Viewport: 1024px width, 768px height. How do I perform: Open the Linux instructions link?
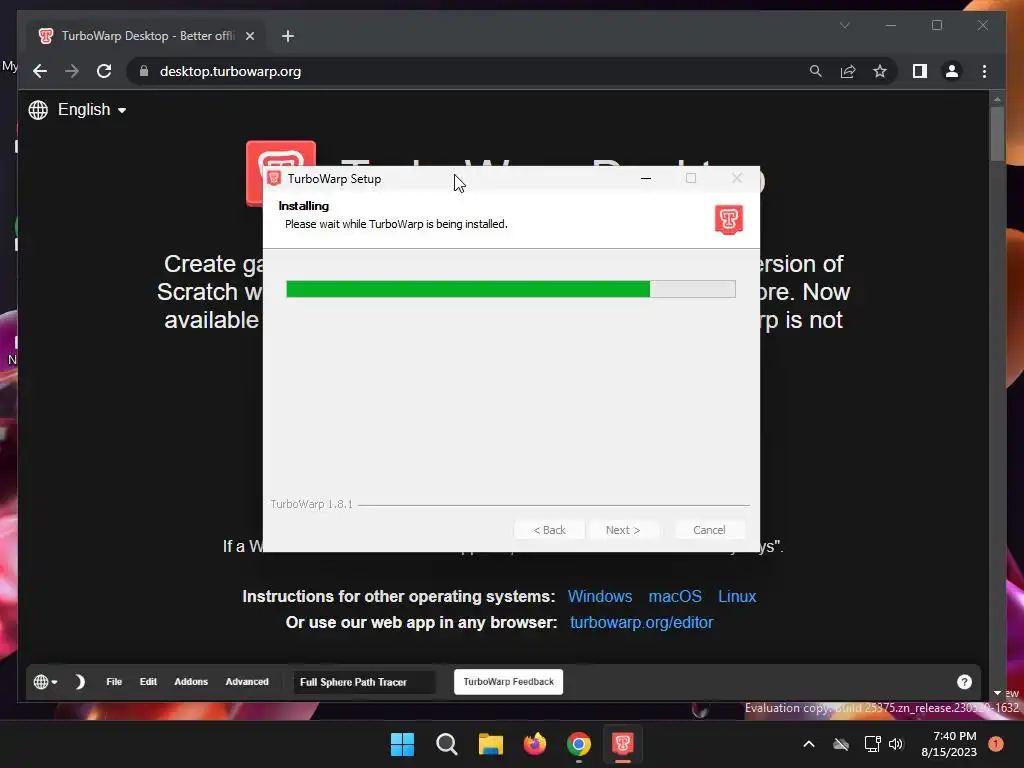coord(737,596)
